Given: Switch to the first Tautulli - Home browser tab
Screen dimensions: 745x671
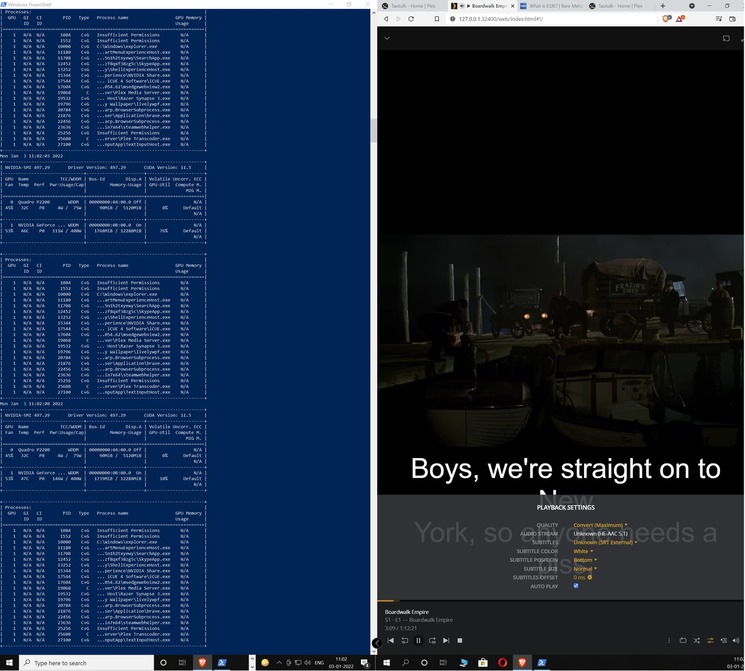Looking at the screenshot, I should 411,6.
